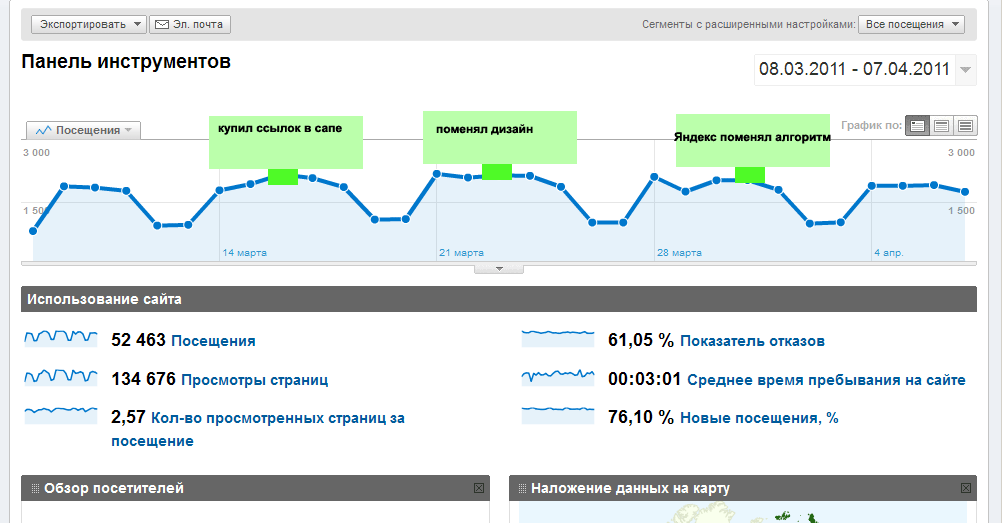Click the chart data point at 14 марта

pyautogui.click(x=219, y=191)
